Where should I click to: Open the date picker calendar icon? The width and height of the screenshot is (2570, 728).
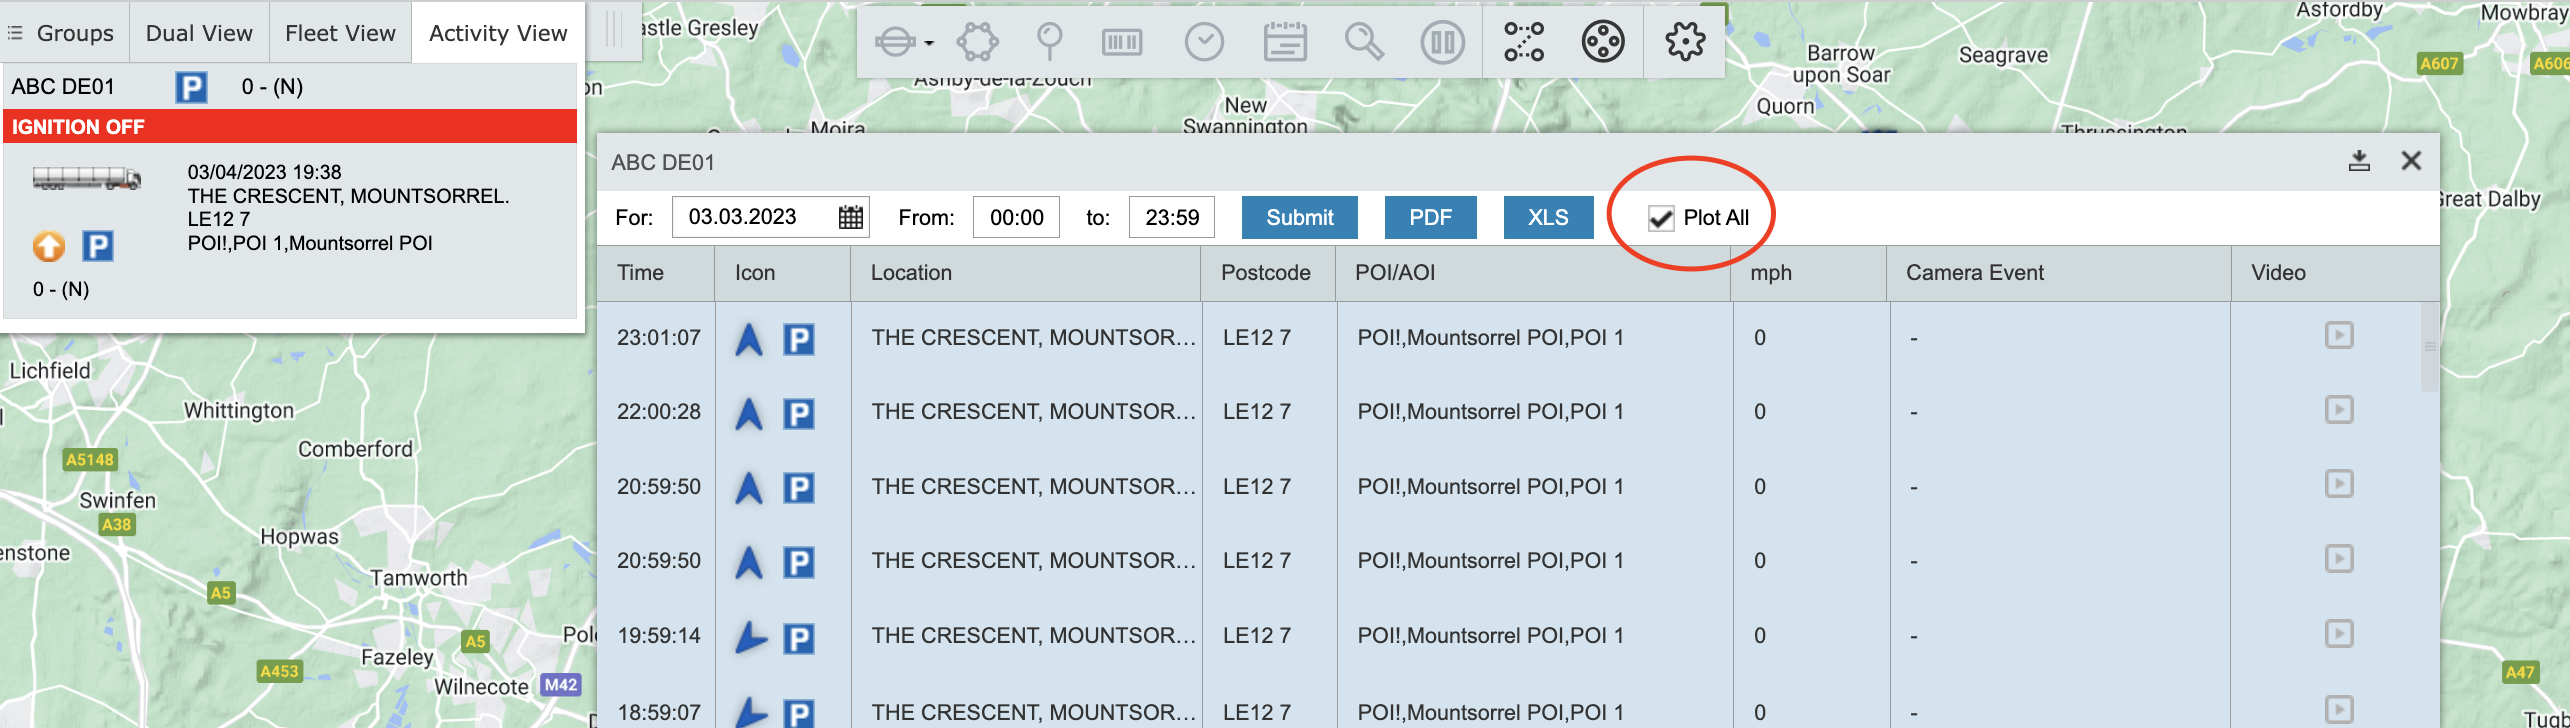850,218
